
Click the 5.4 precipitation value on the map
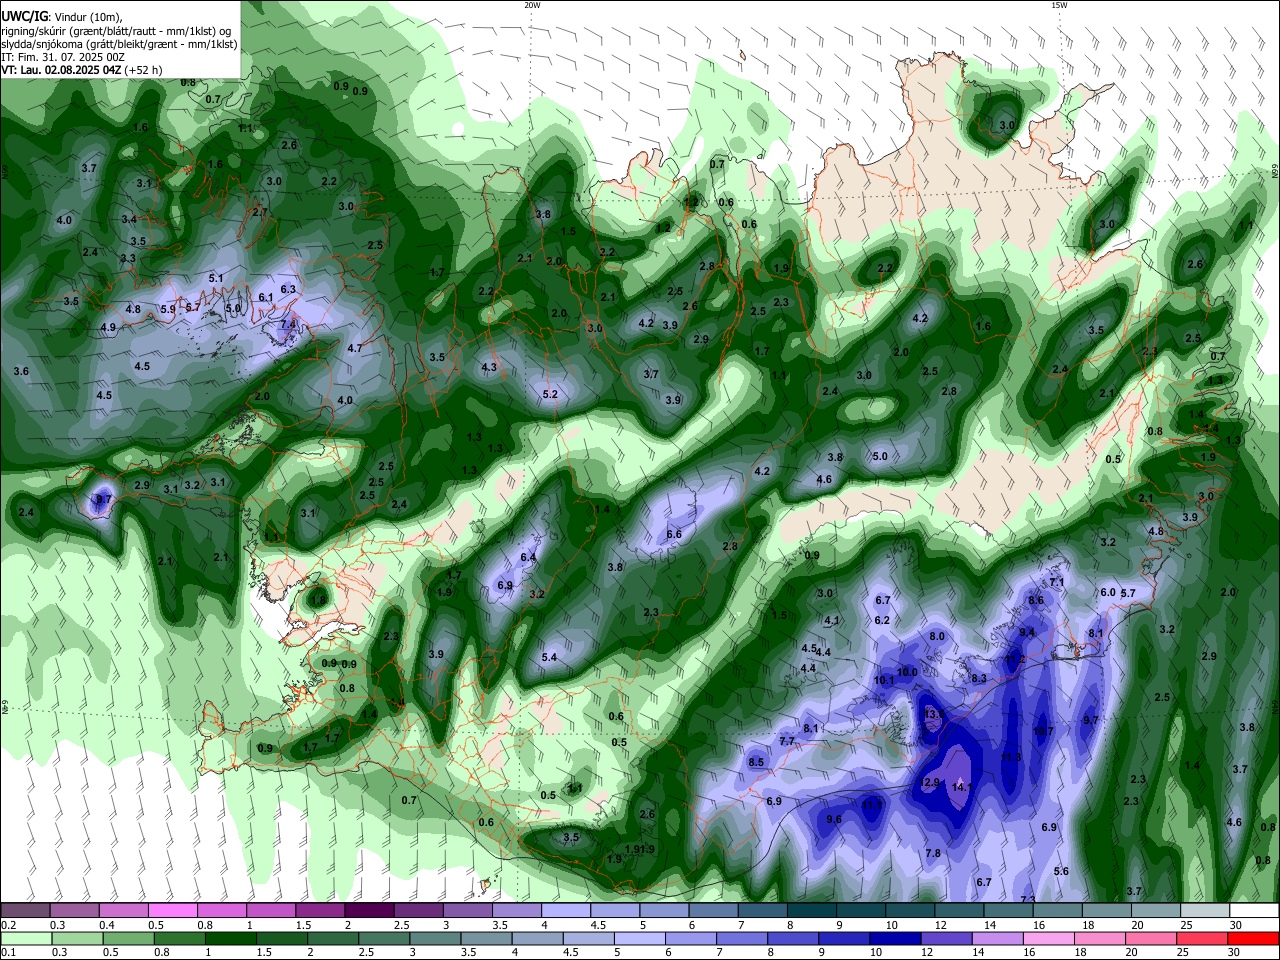click(x=549, y=657)
